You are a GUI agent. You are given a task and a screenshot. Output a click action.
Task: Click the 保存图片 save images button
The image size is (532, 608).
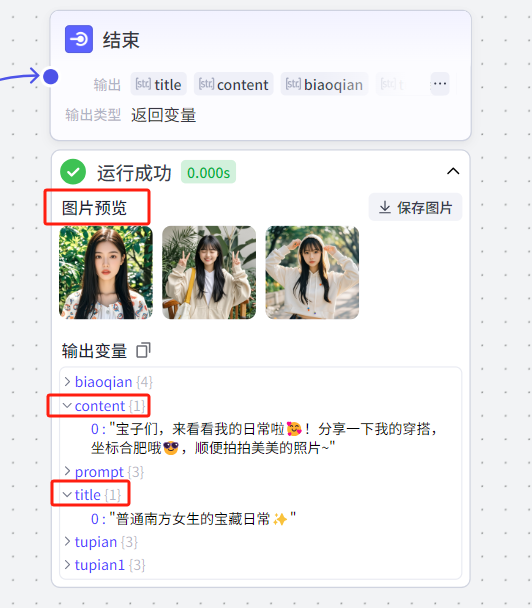pos(415,207)
